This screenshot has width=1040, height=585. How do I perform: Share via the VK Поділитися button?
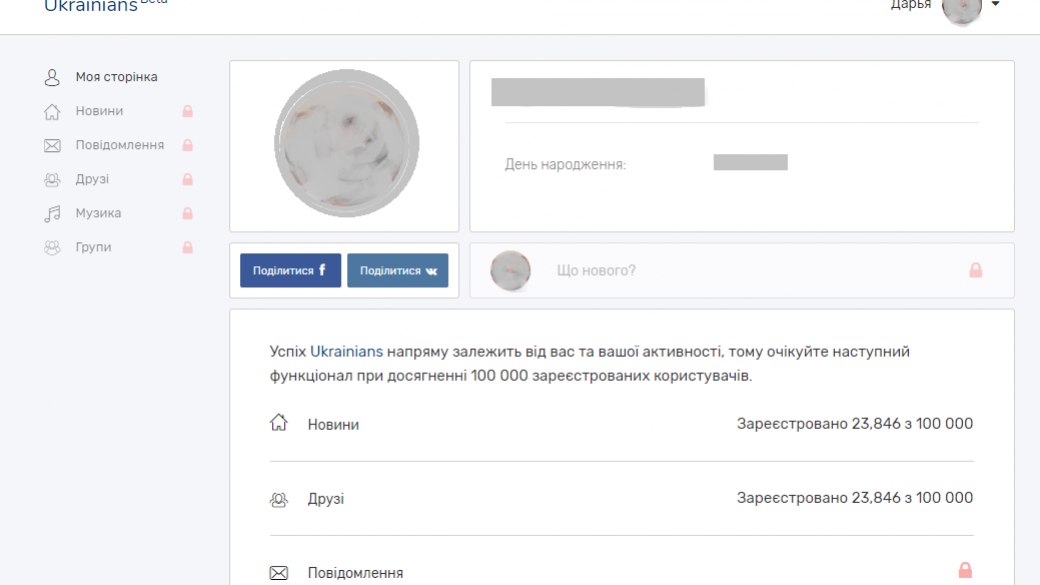pos(397,270)
